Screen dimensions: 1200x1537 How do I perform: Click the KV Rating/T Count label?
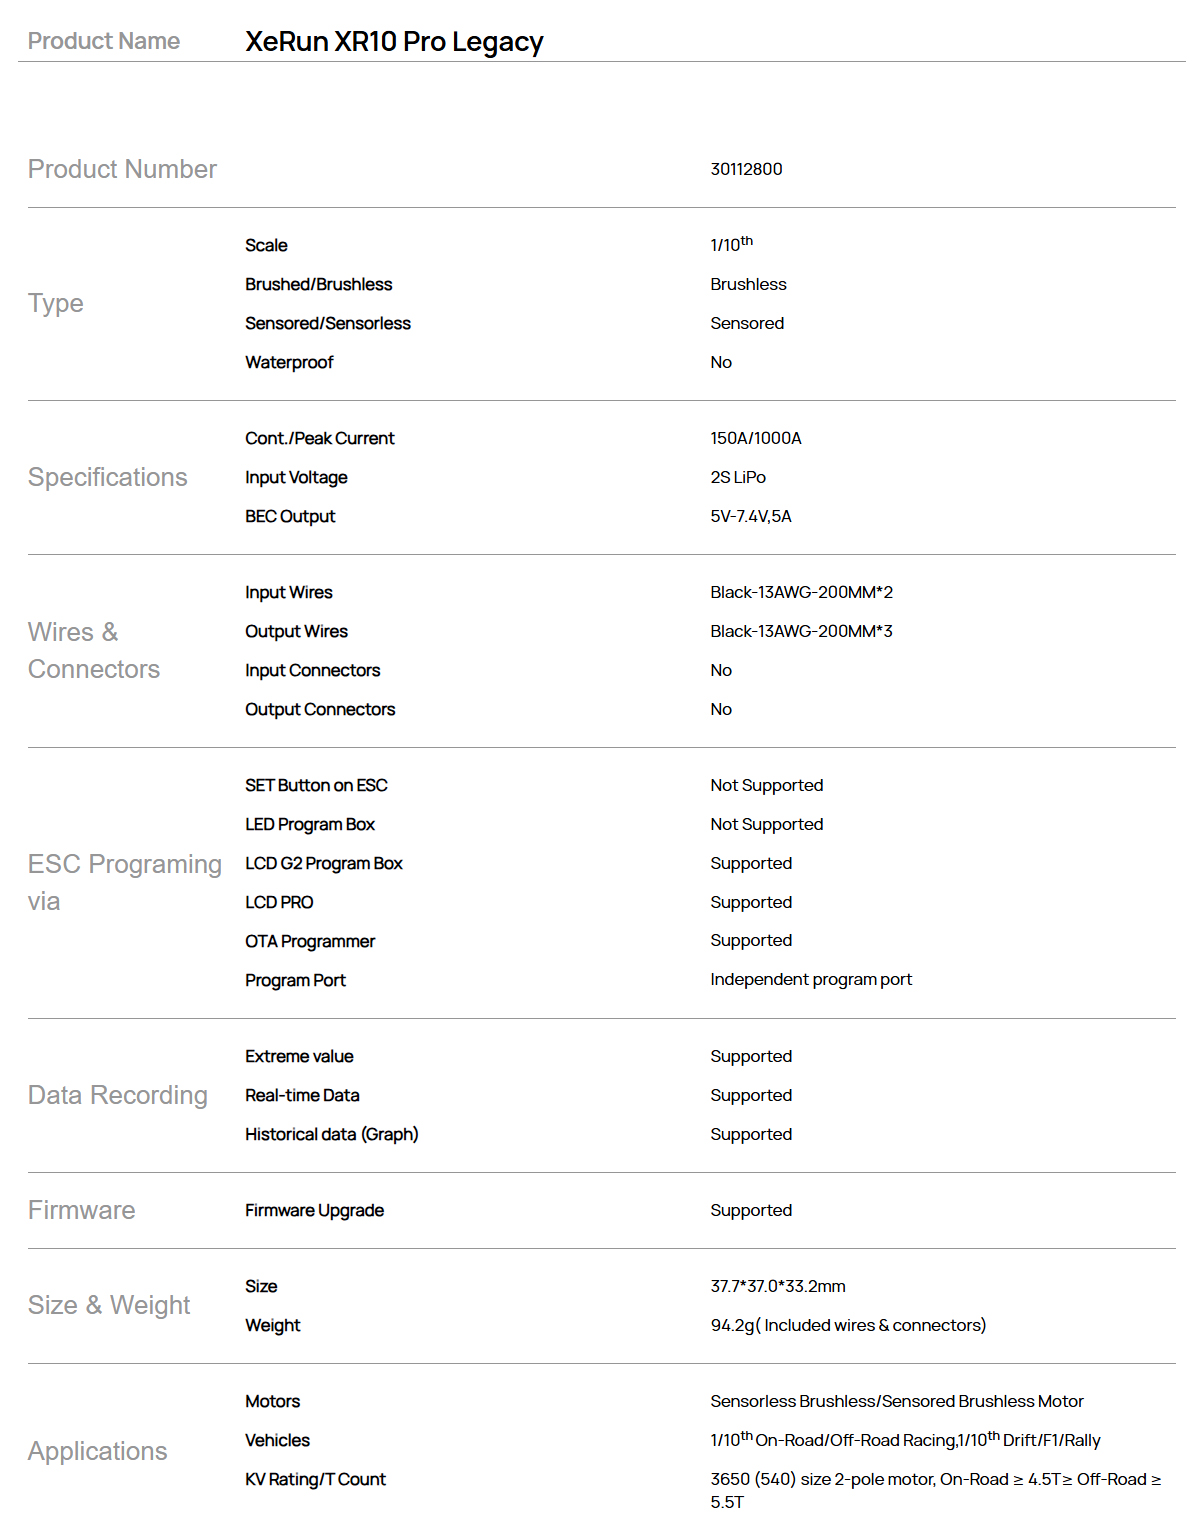315,1479
